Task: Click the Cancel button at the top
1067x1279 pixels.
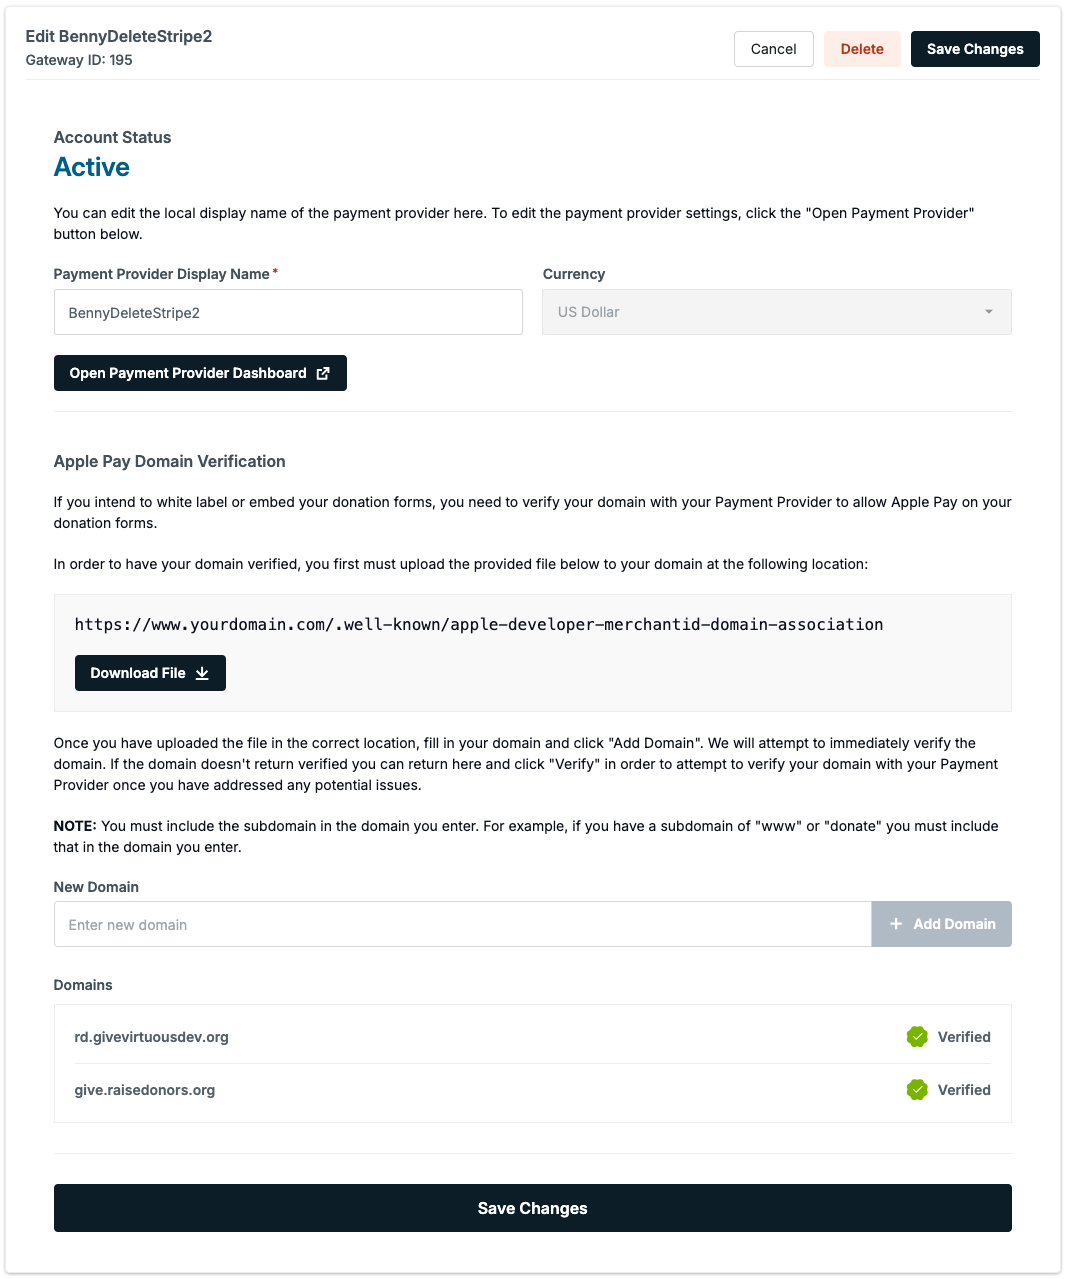Action: click(x=773, y=48)
